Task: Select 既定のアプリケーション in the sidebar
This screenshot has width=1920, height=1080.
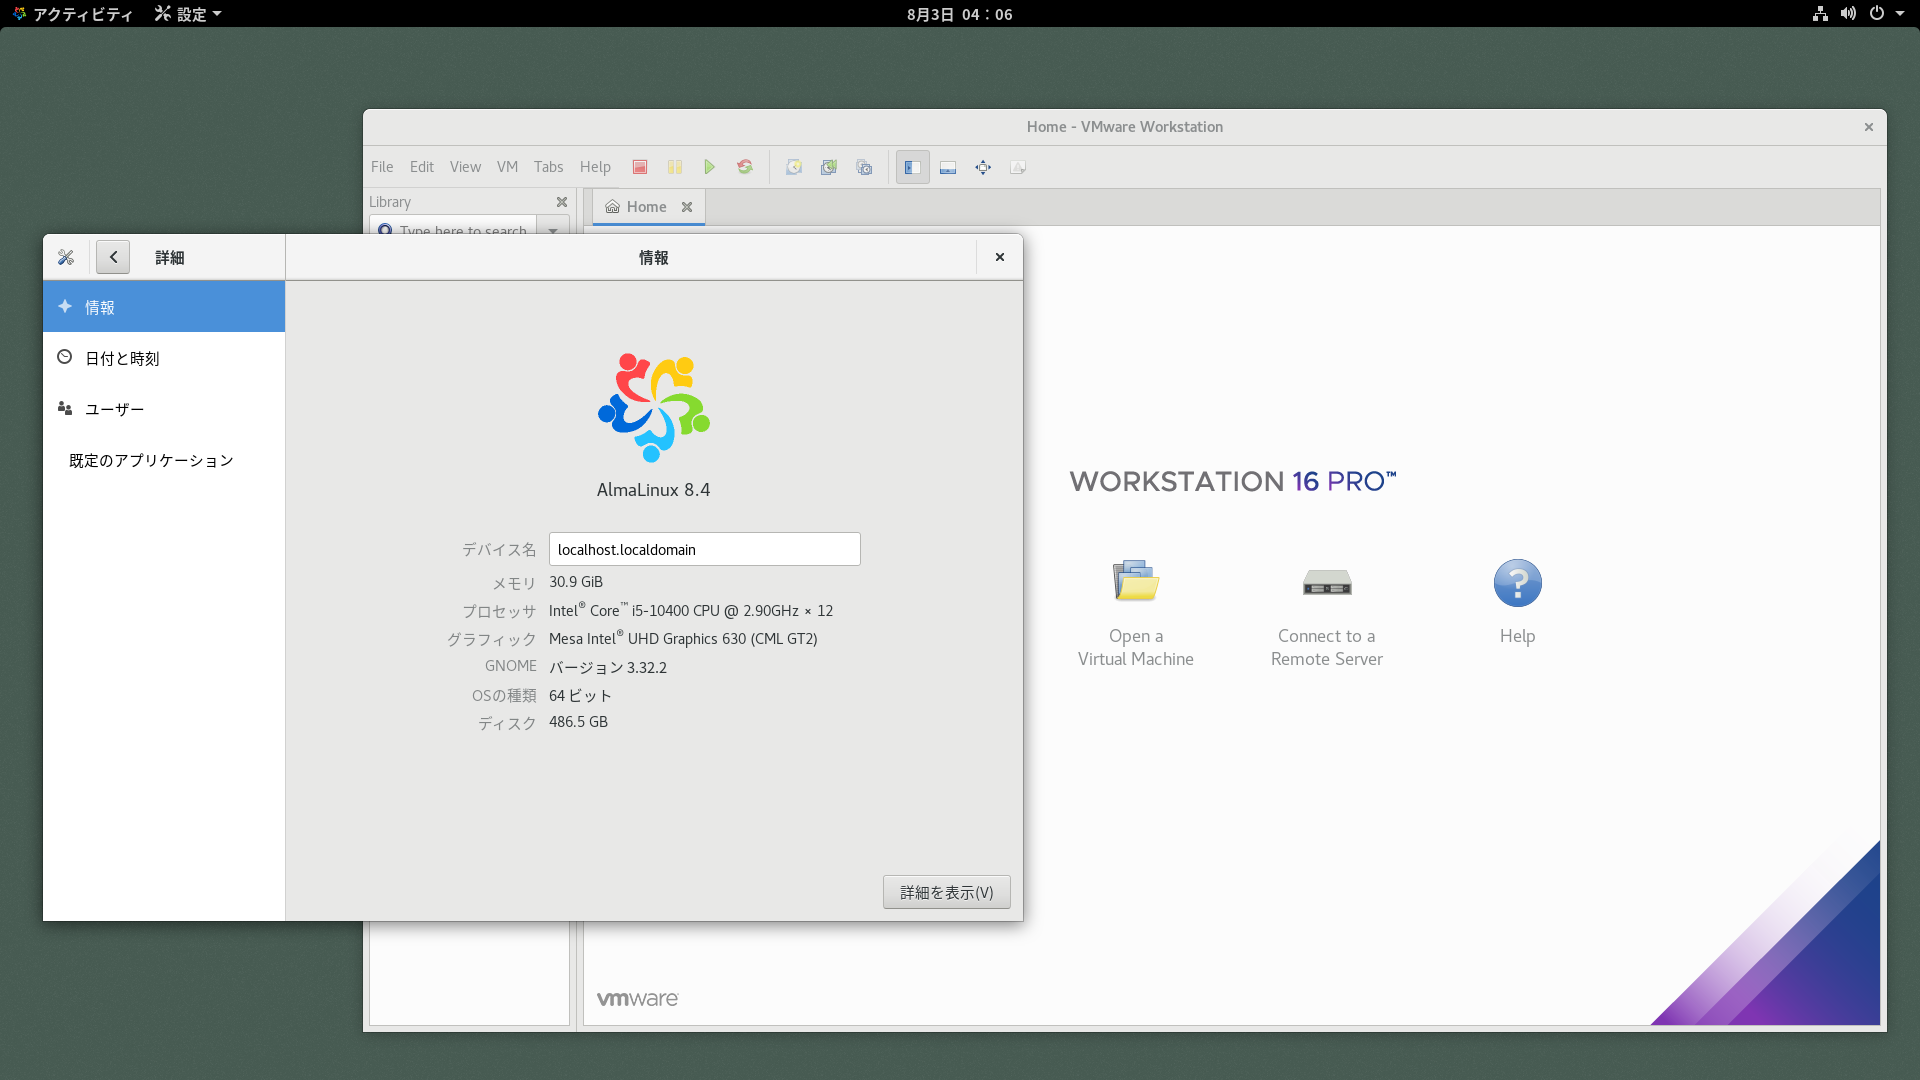Action: click(x=164, y=460)
